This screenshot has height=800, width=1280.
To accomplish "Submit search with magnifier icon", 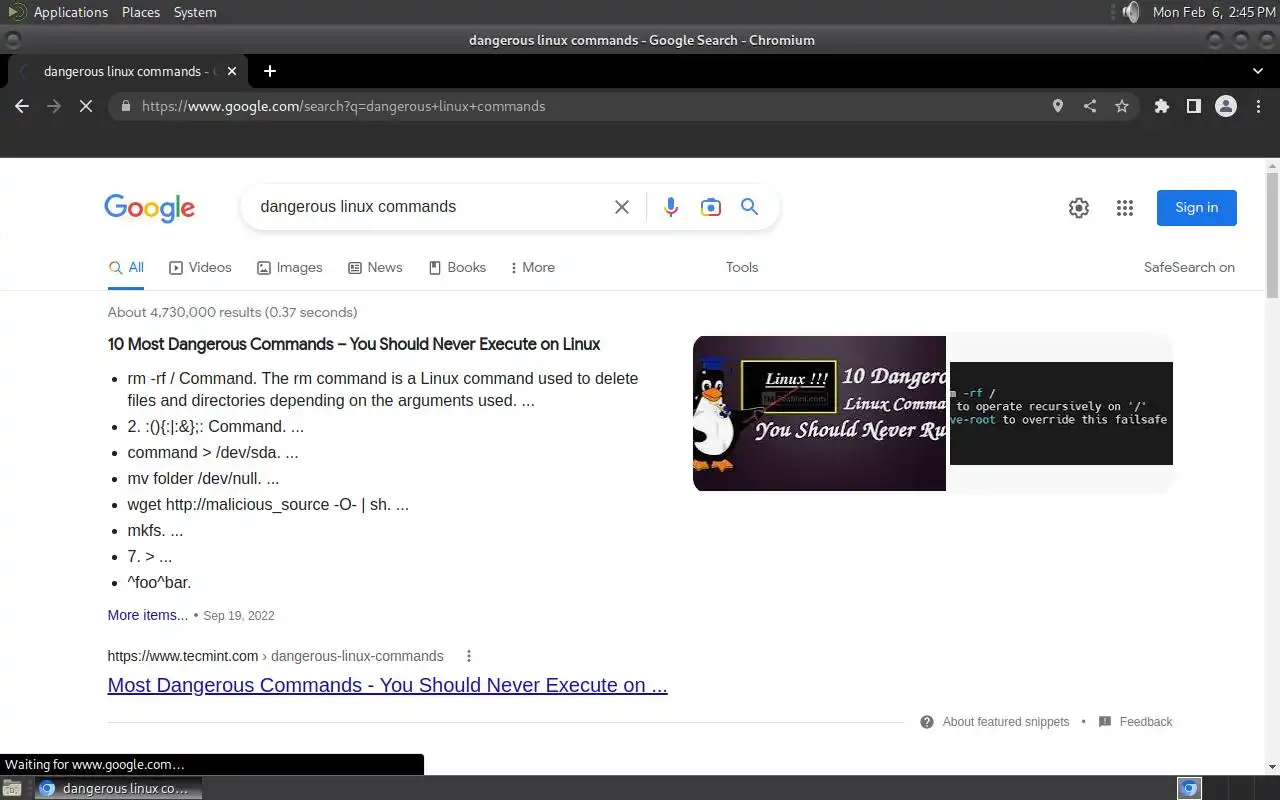I will pos(749,207).
